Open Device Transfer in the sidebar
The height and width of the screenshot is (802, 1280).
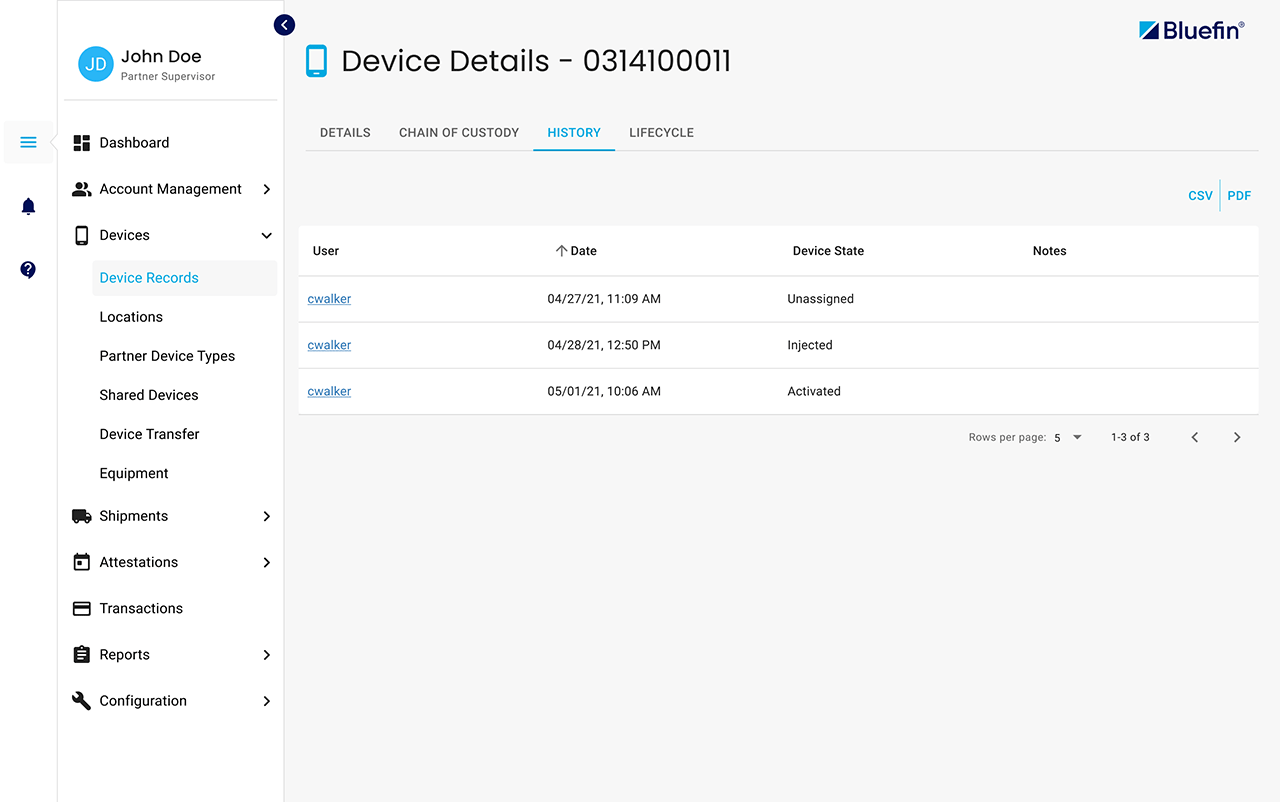[x=149, y=434]
